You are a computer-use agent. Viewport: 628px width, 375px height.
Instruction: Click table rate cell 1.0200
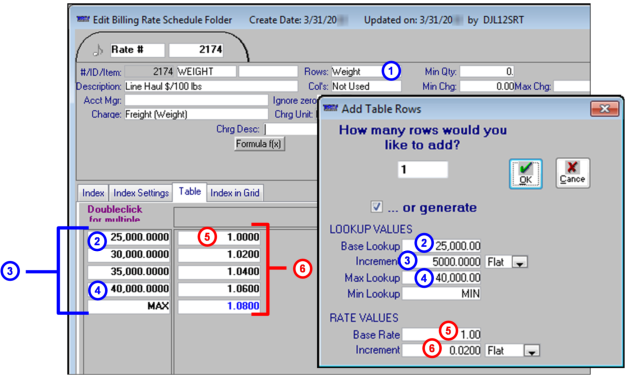(219, 254)
